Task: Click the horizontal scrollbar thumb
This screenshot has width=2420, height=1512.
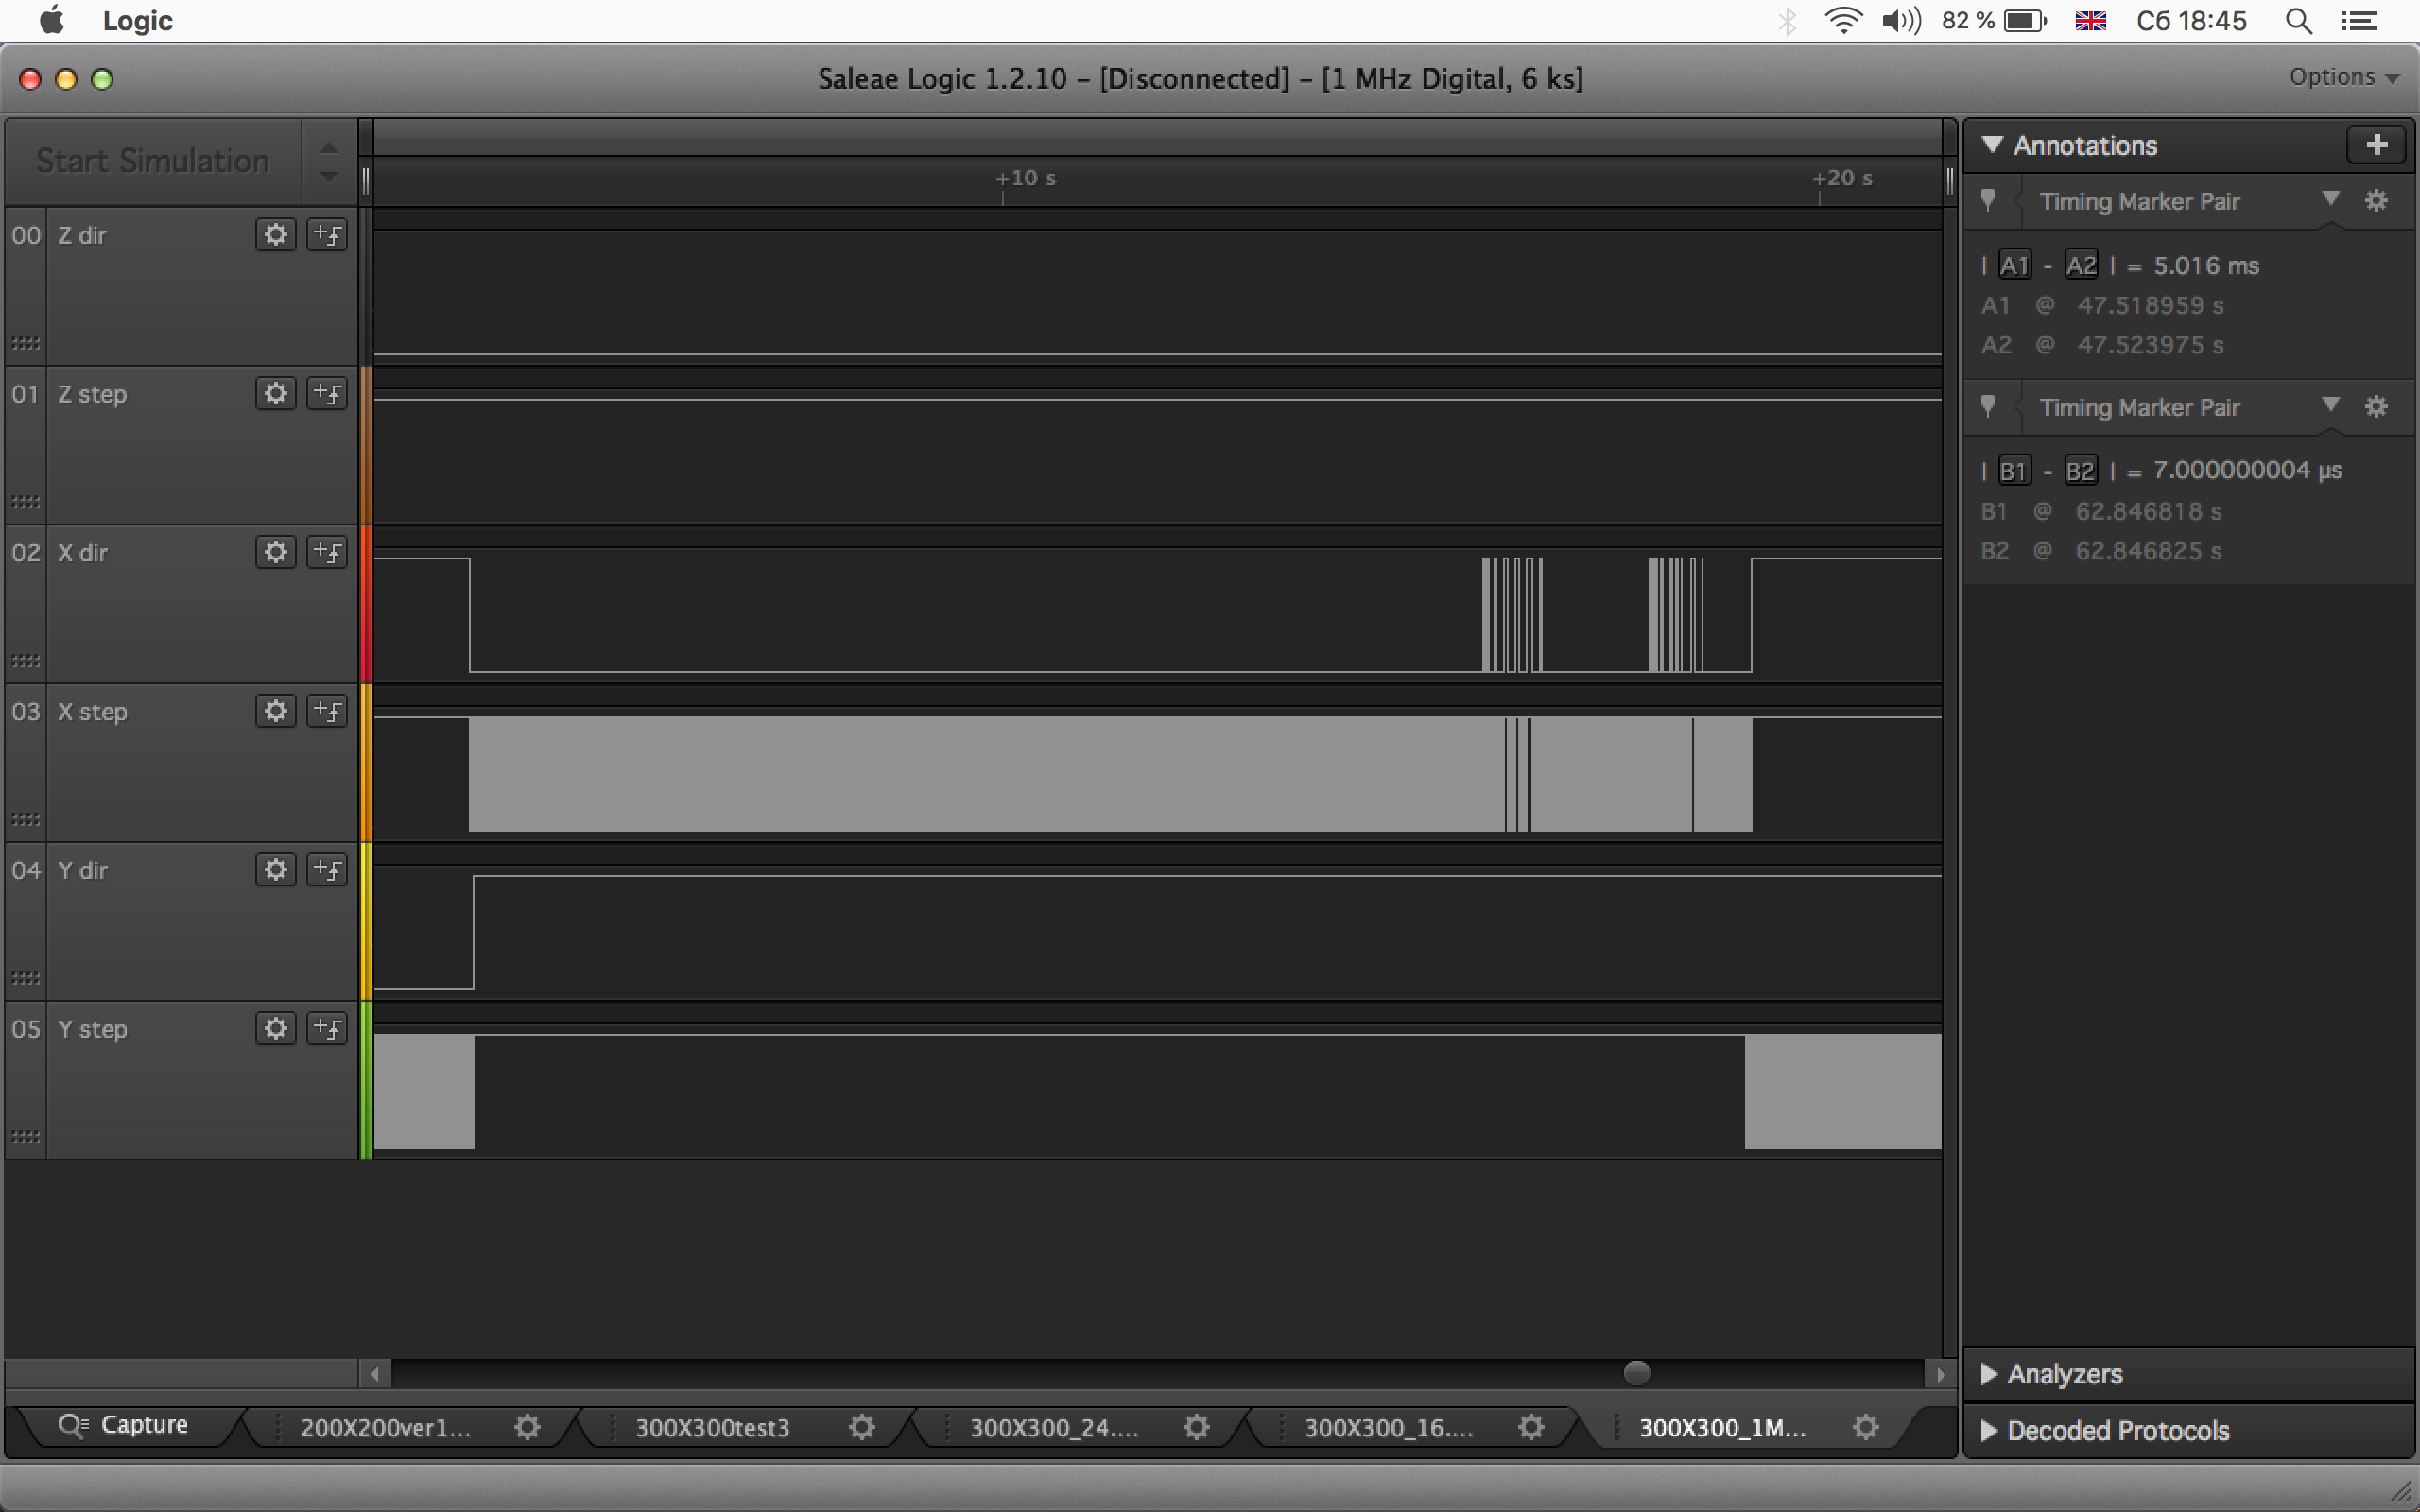Action: point(1636,1373)
